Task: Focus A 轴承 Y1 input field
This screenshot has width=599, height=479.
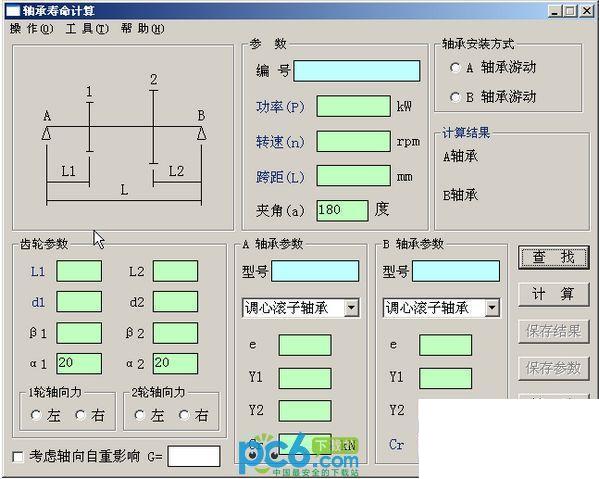Action: click(x=305, y=379)
